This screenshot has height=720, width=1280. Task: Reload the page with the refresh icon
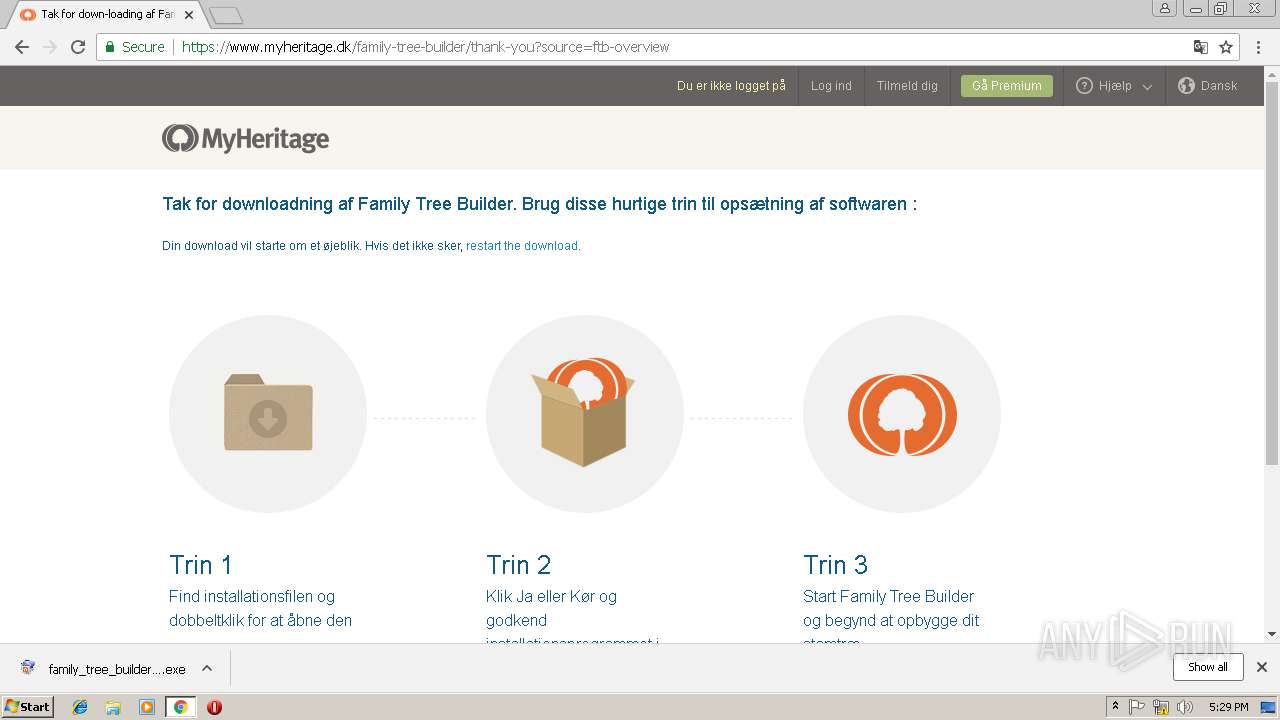pos(78,47)
